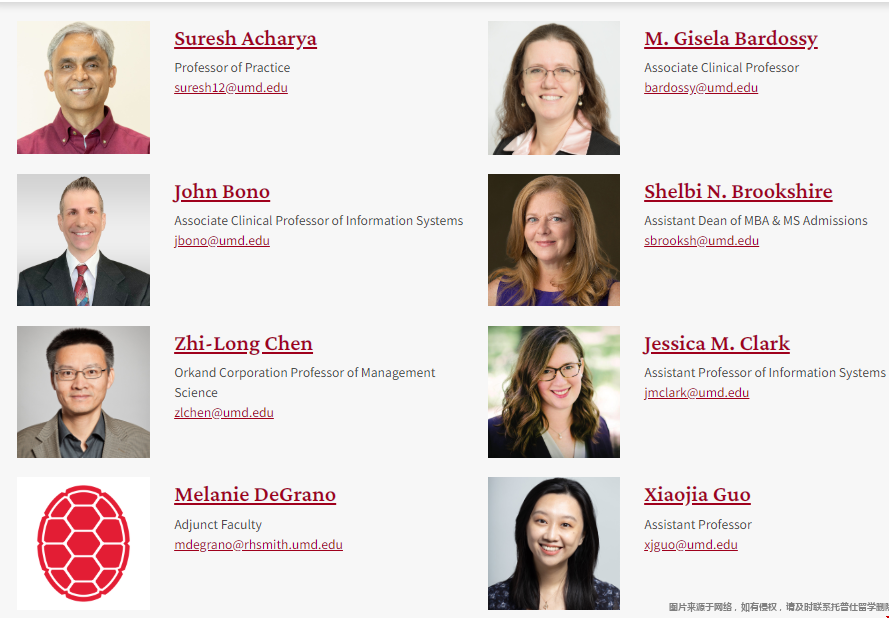The height and width of the screenshot is (618, 889).
Task: Click xjguo@umd.edu email address
Action: coord(691,545)
